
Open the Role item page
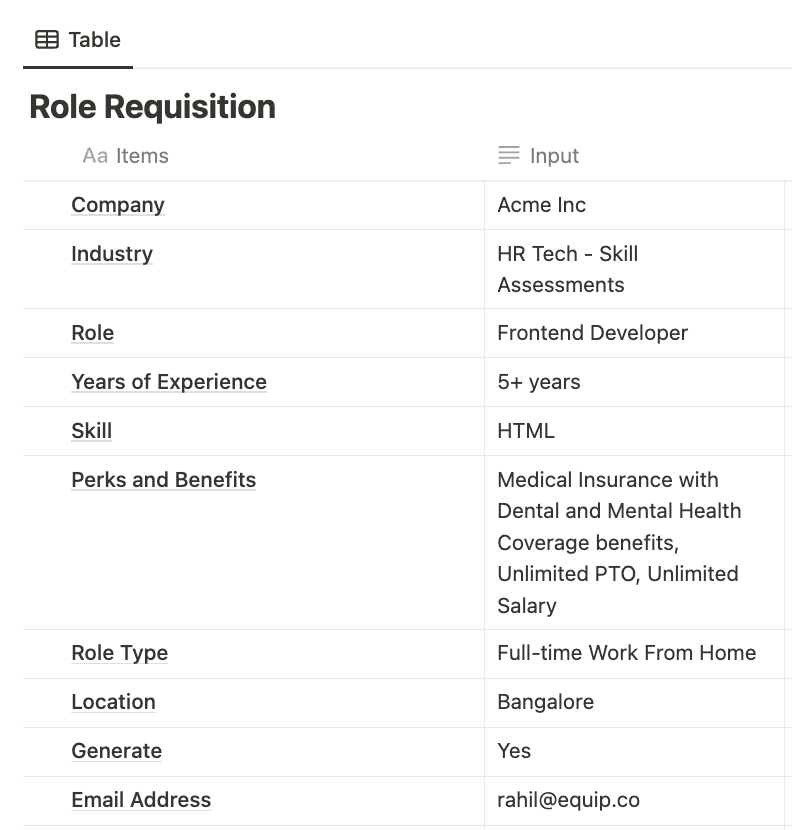[93, 333]
